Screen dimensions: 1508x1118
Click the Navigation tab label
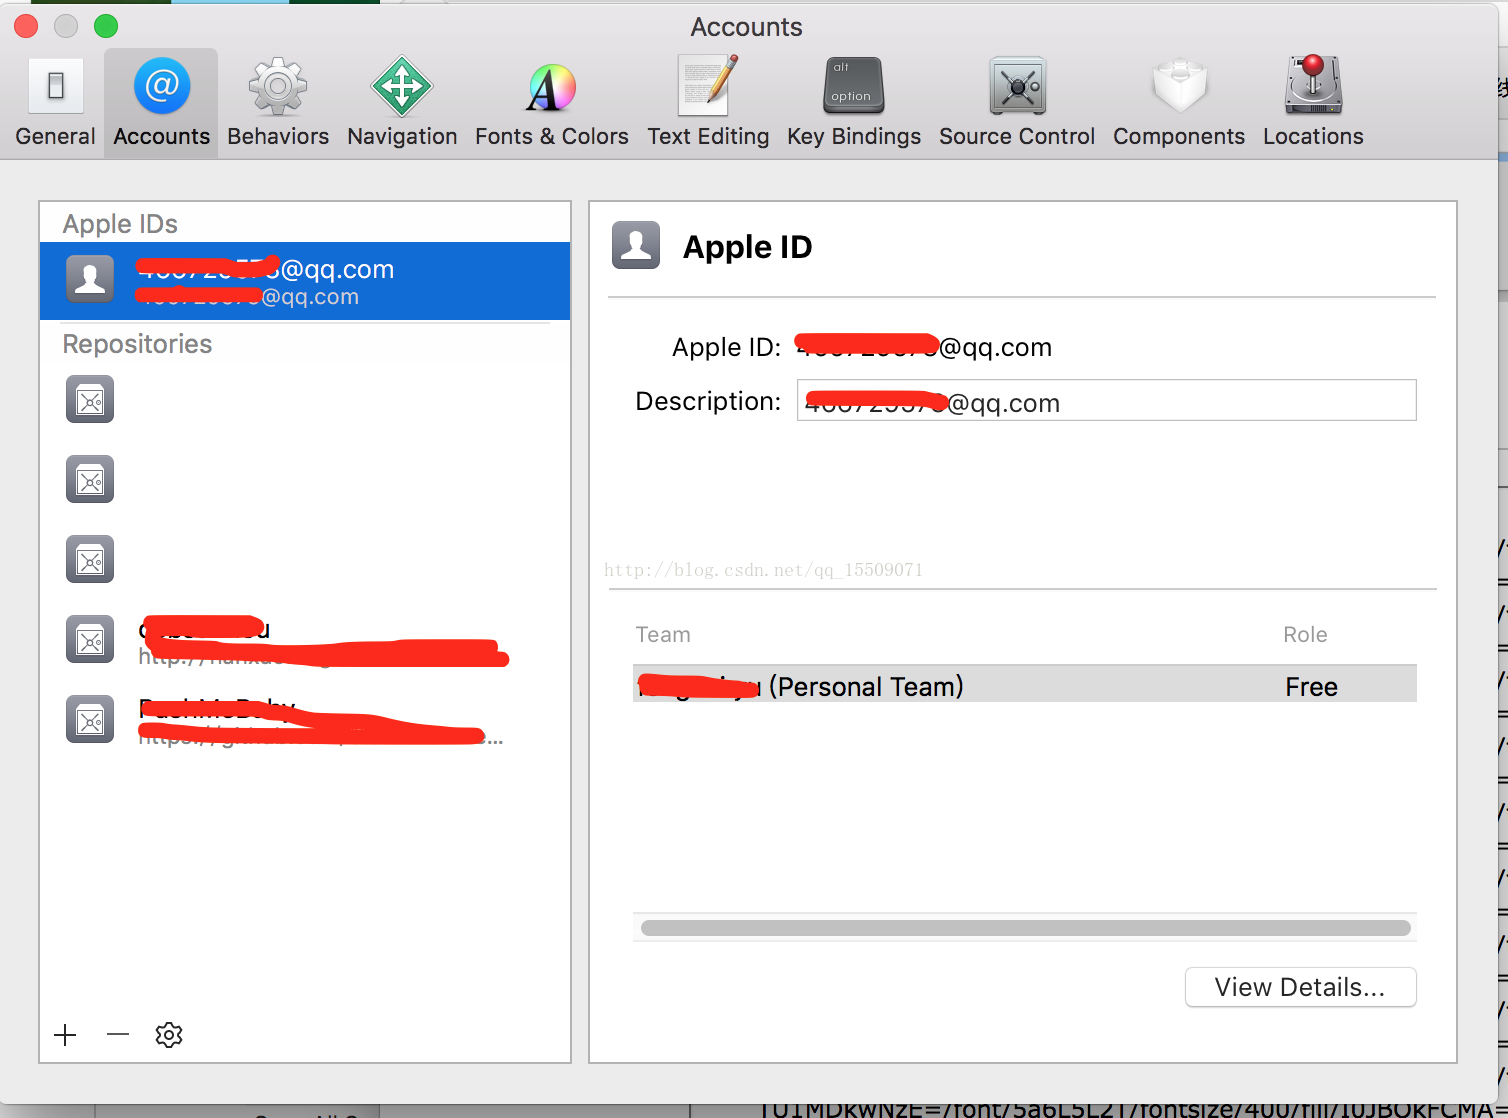click(x=402, y=136)
